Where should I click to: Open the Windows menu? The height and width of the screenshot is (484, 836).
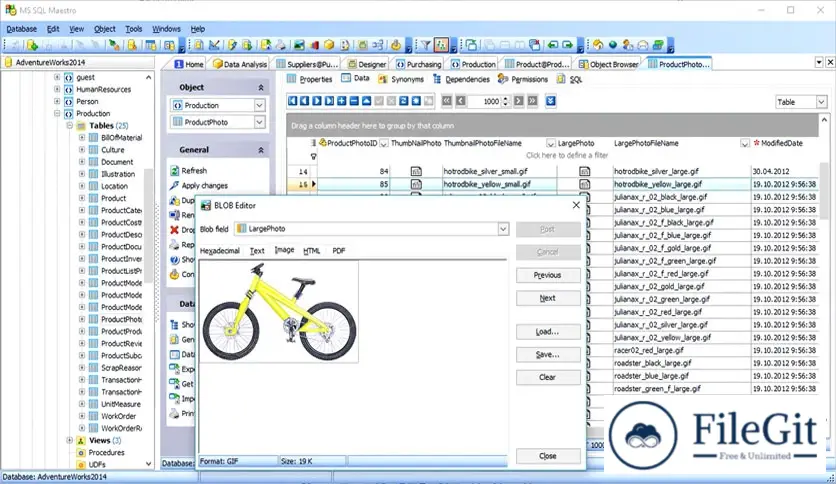[x=166, y=29]
